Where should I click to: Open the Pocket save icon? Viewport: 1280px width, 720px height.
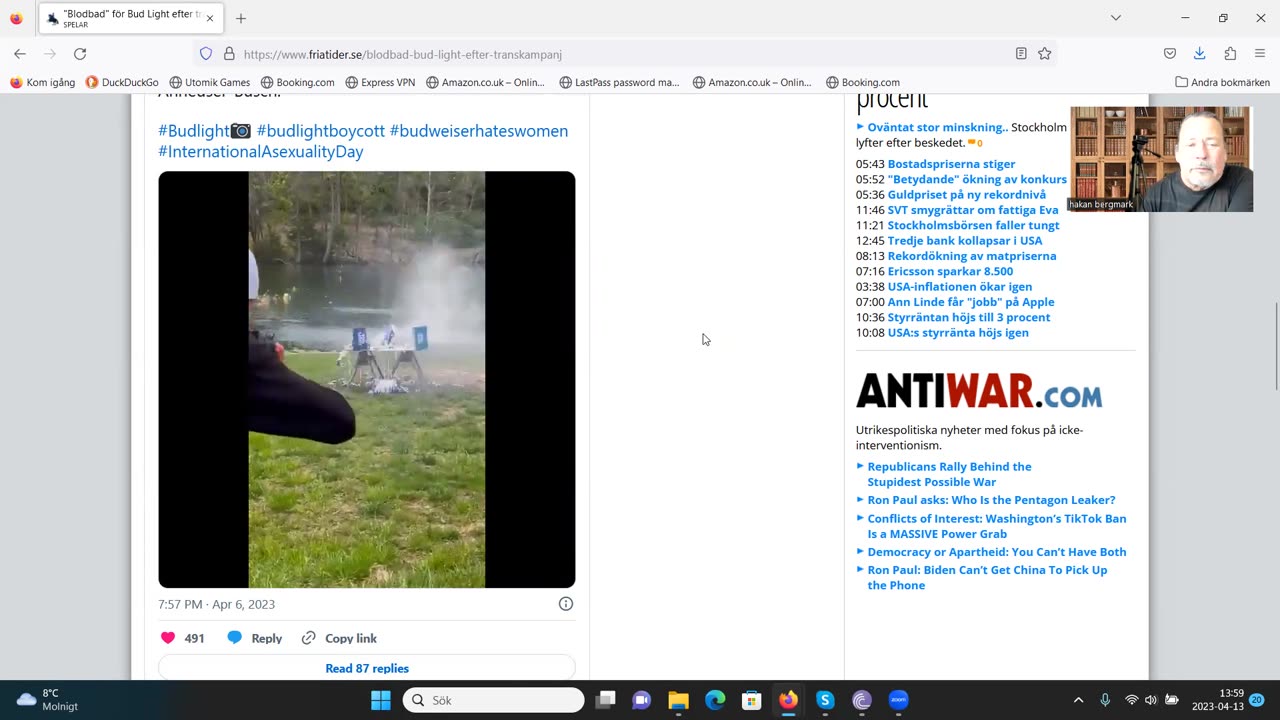click(x=1170, y=54)
